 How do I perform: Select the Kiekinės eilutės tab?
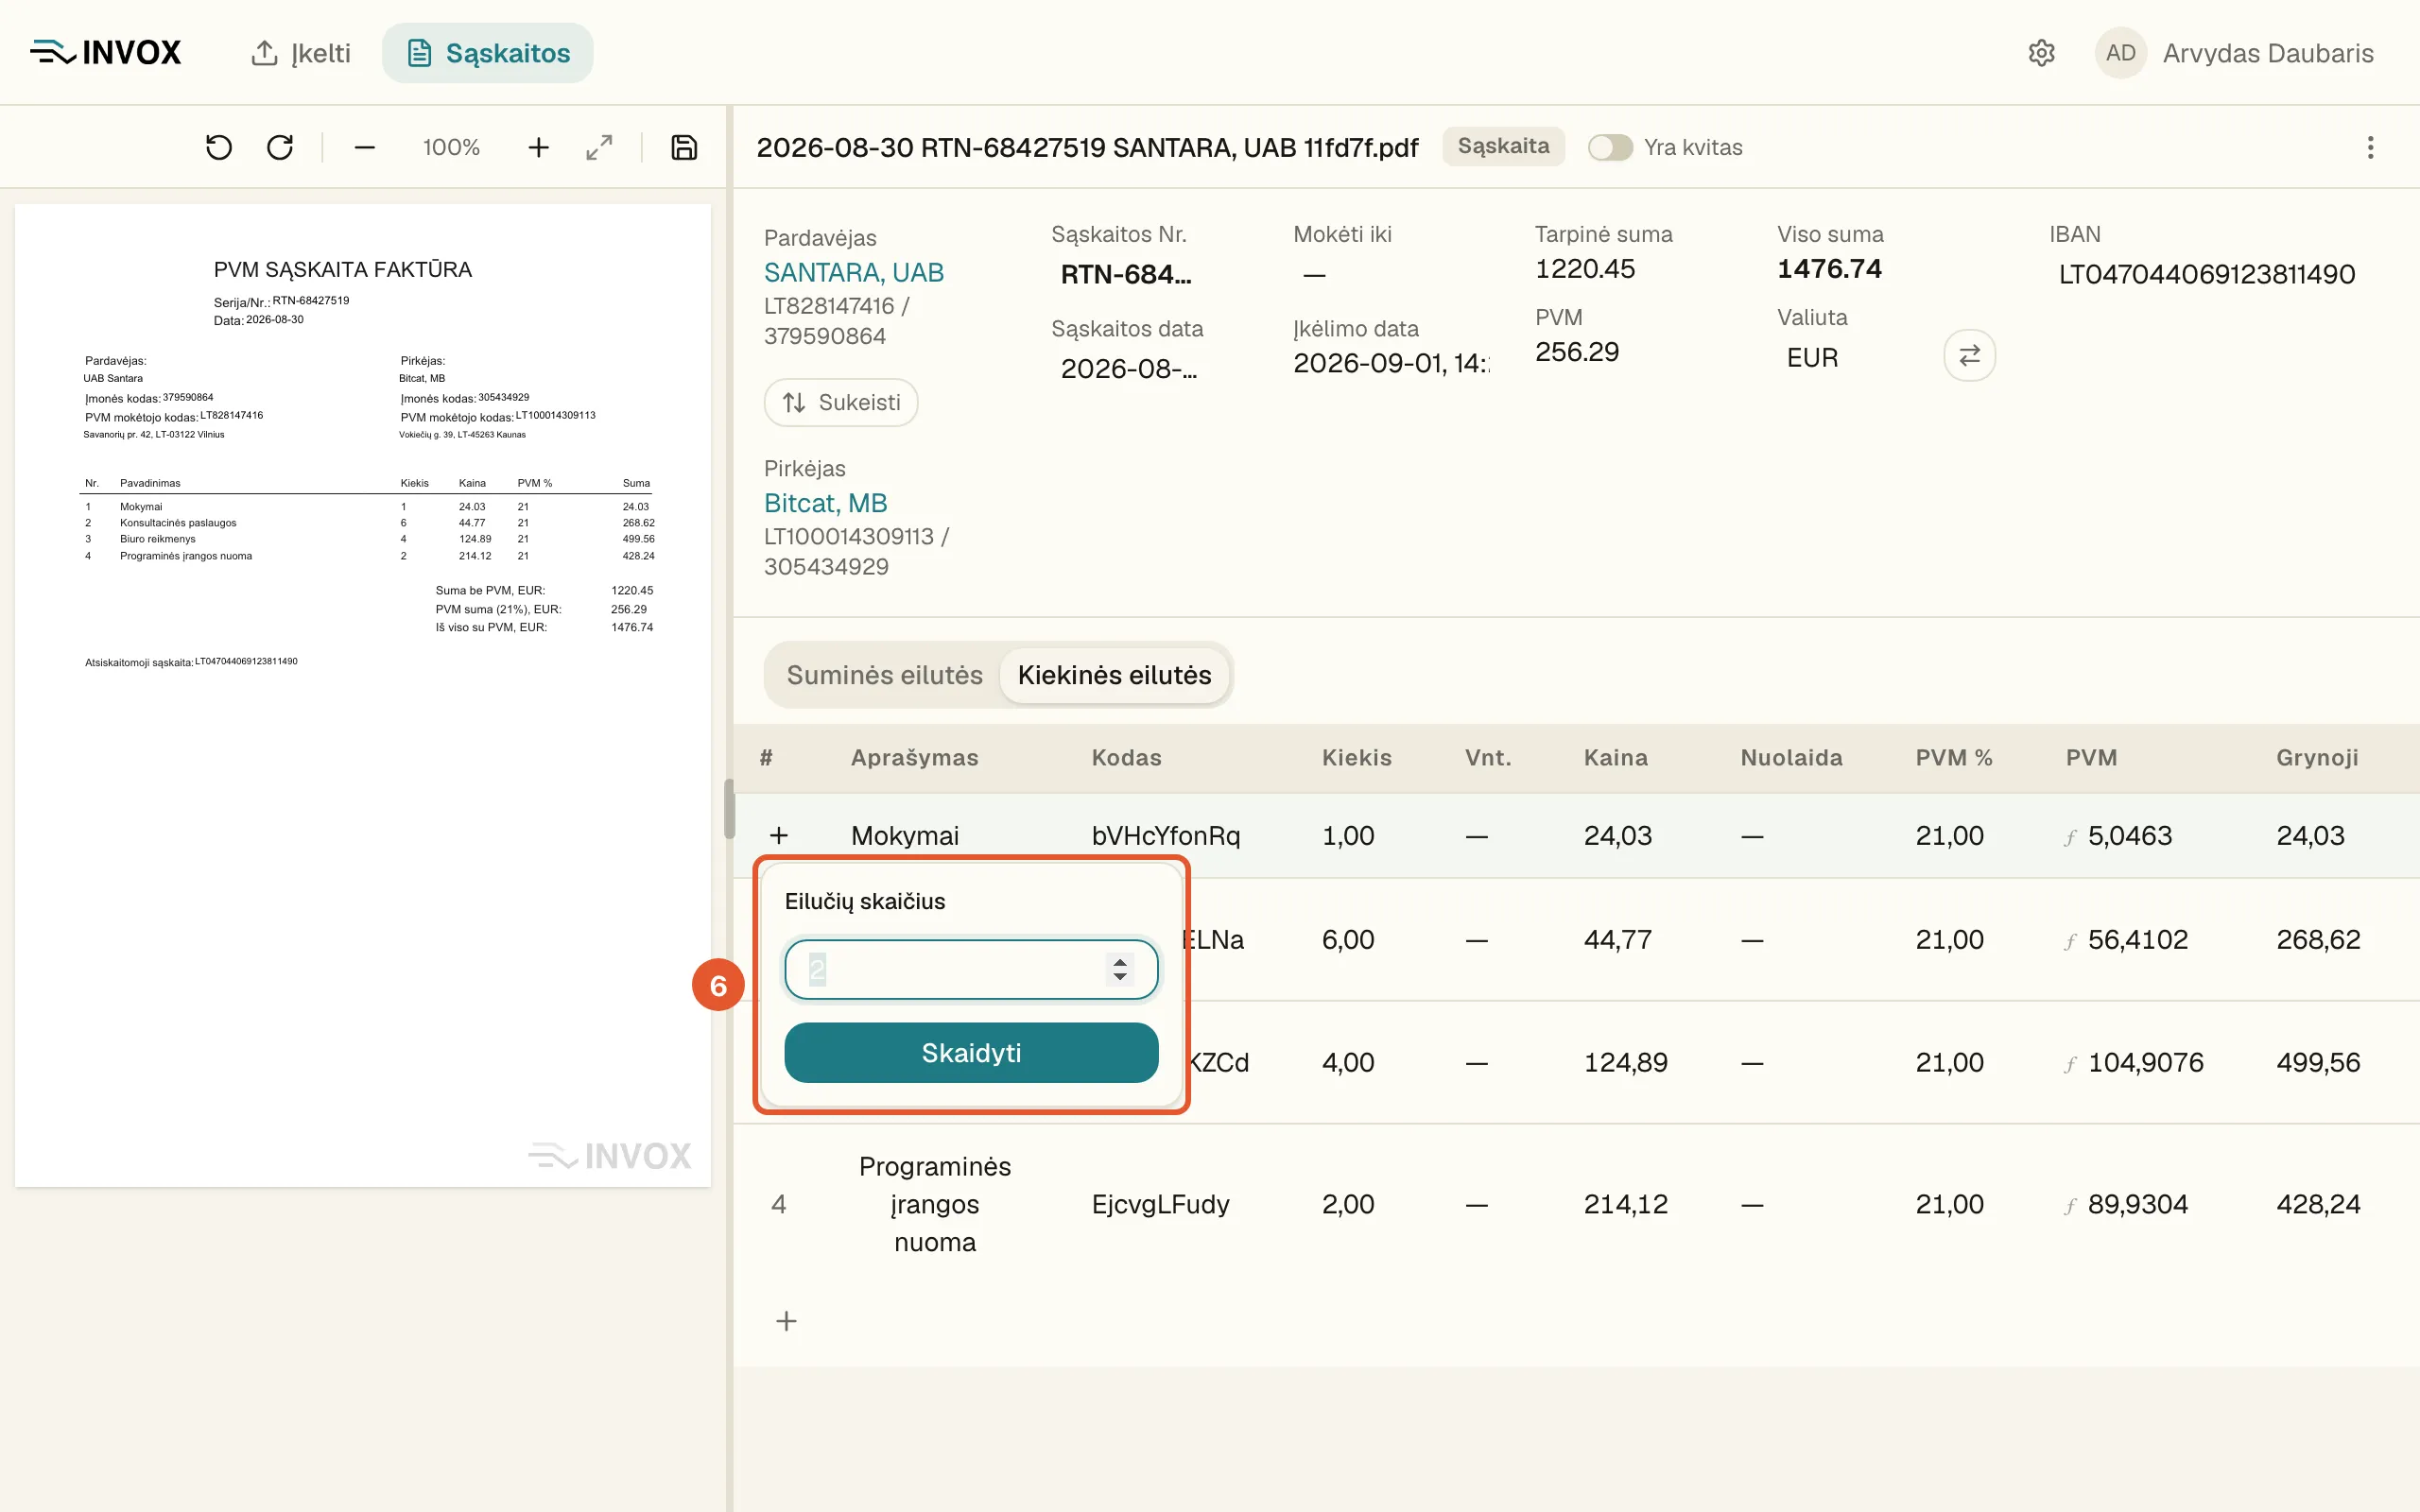1114,675
